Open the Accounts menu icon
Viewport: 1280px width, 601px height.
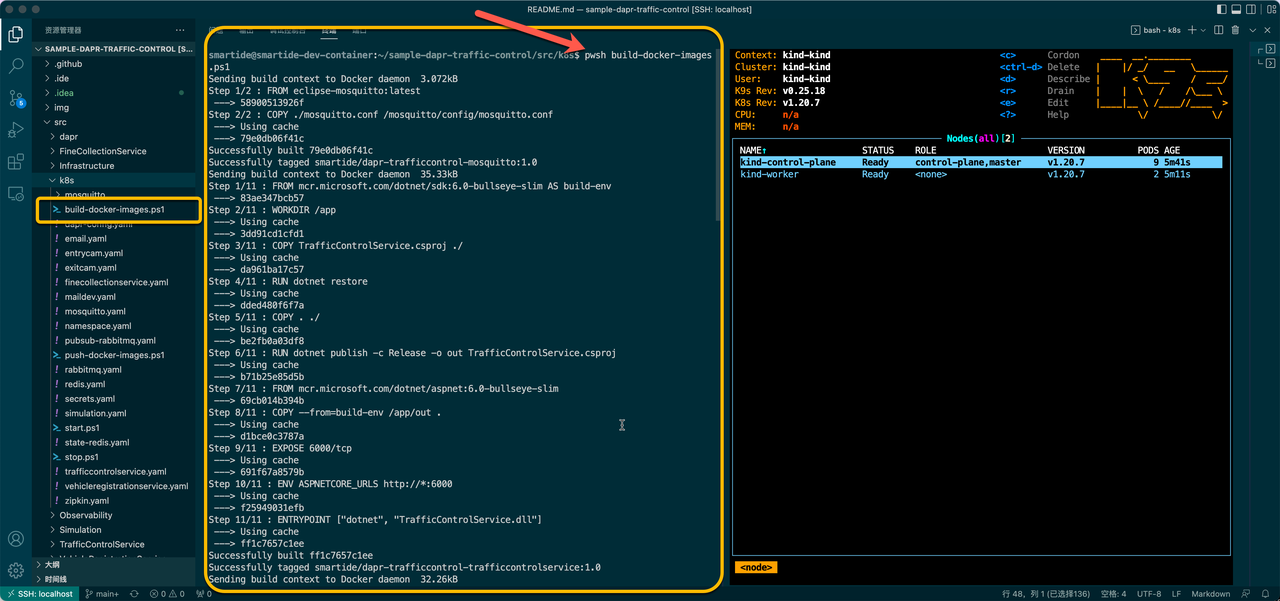coord(16,540)
